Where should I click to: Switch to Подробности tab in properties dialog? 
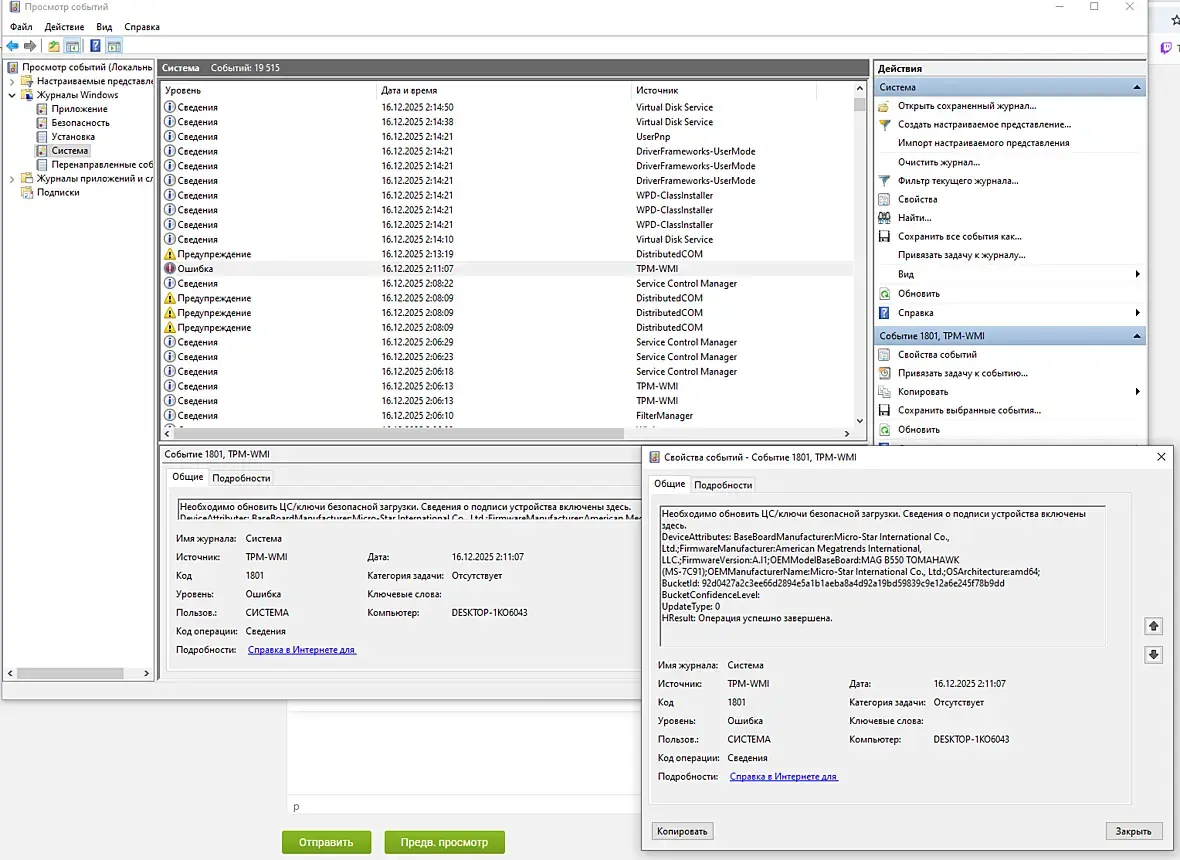[x=723, y=485]
